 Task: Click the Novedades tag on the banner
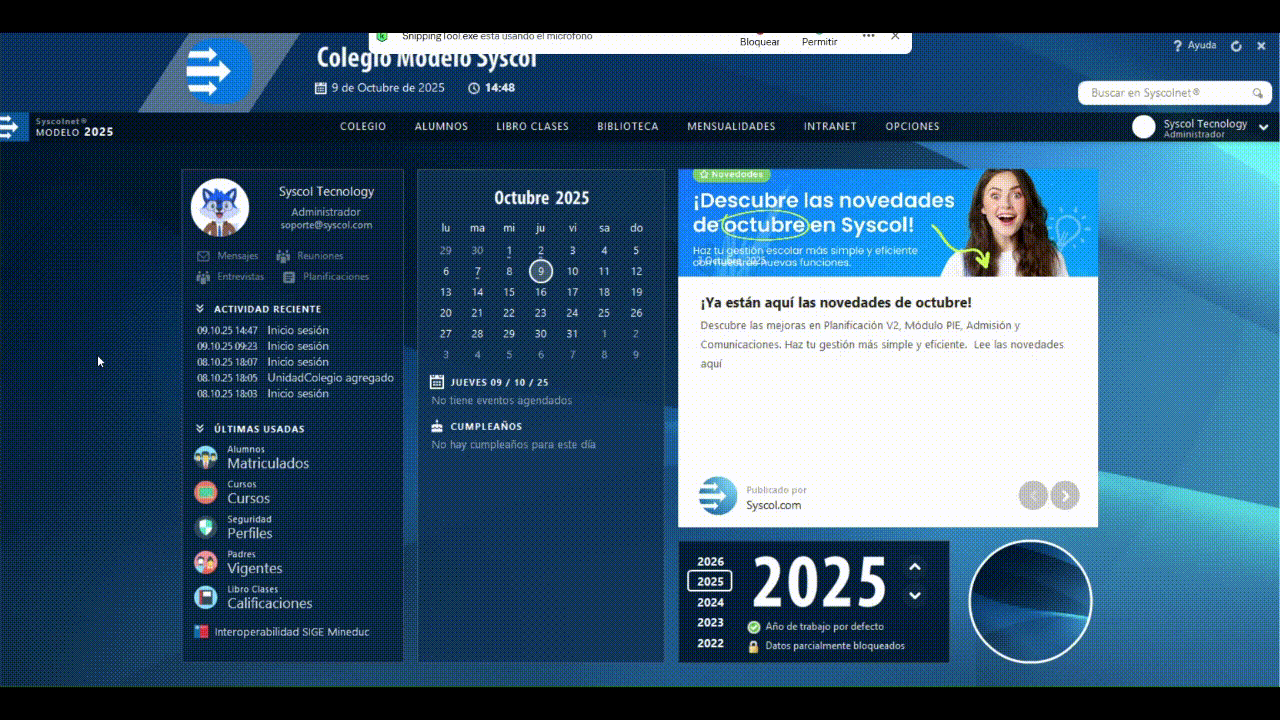click(731, 174)
